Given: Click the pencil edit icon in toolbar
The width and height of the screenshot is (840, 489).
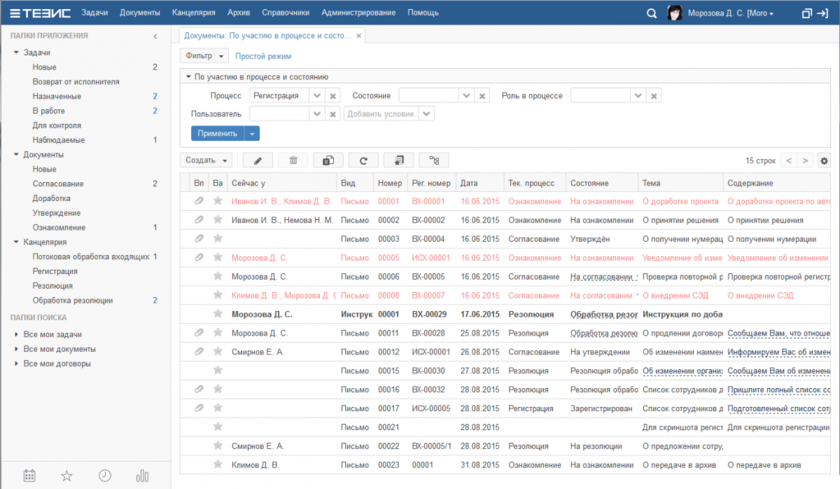Looking at the screenshot, I should point(257,160).
